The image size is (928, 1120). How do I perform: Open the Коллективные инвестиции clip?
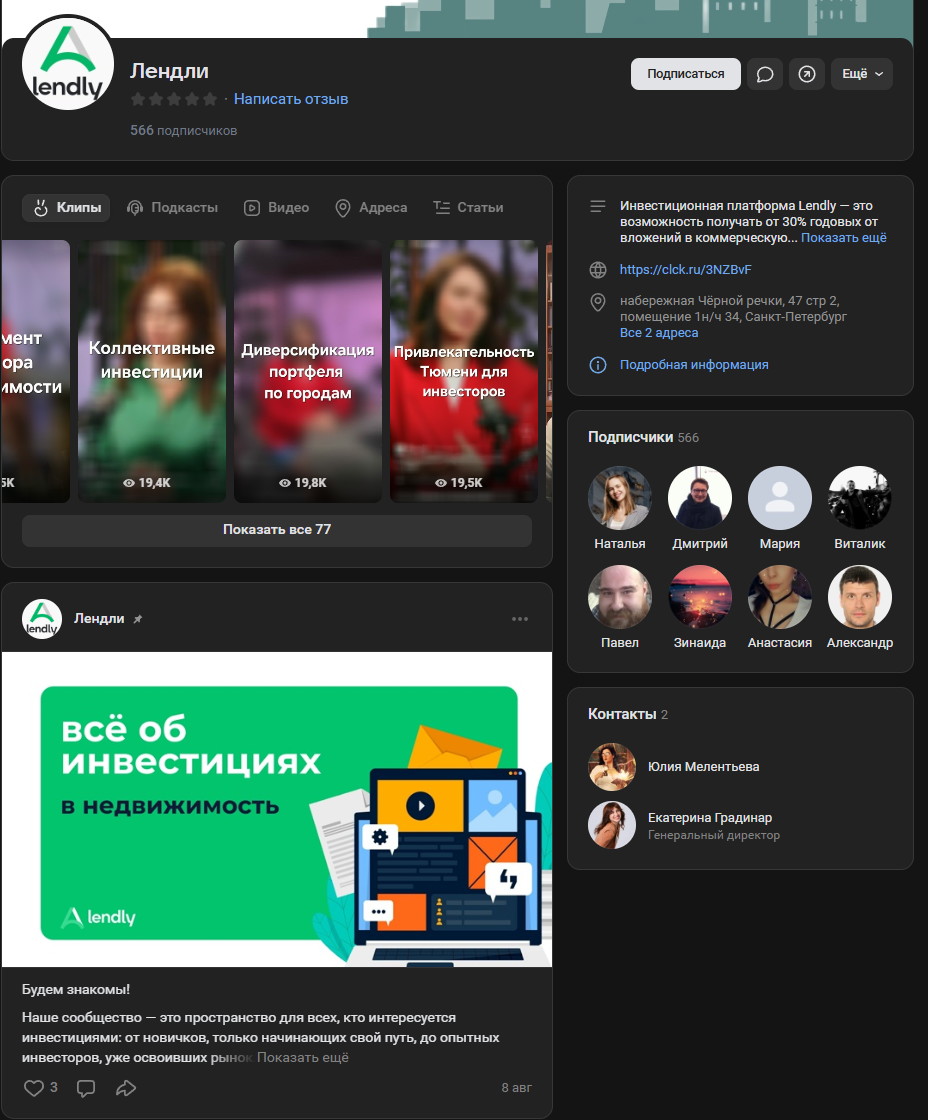coord(151,371)
